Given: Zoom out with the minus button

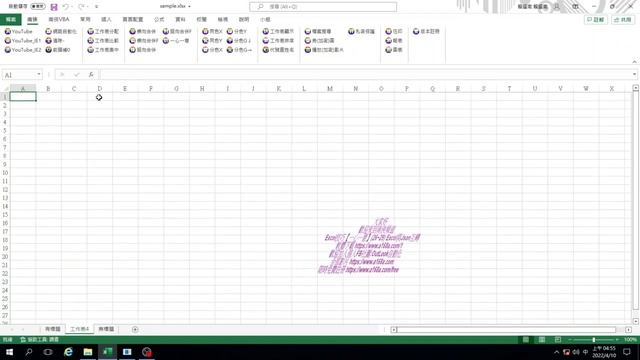Looking at the screenshot, I should tap(571, 340).
